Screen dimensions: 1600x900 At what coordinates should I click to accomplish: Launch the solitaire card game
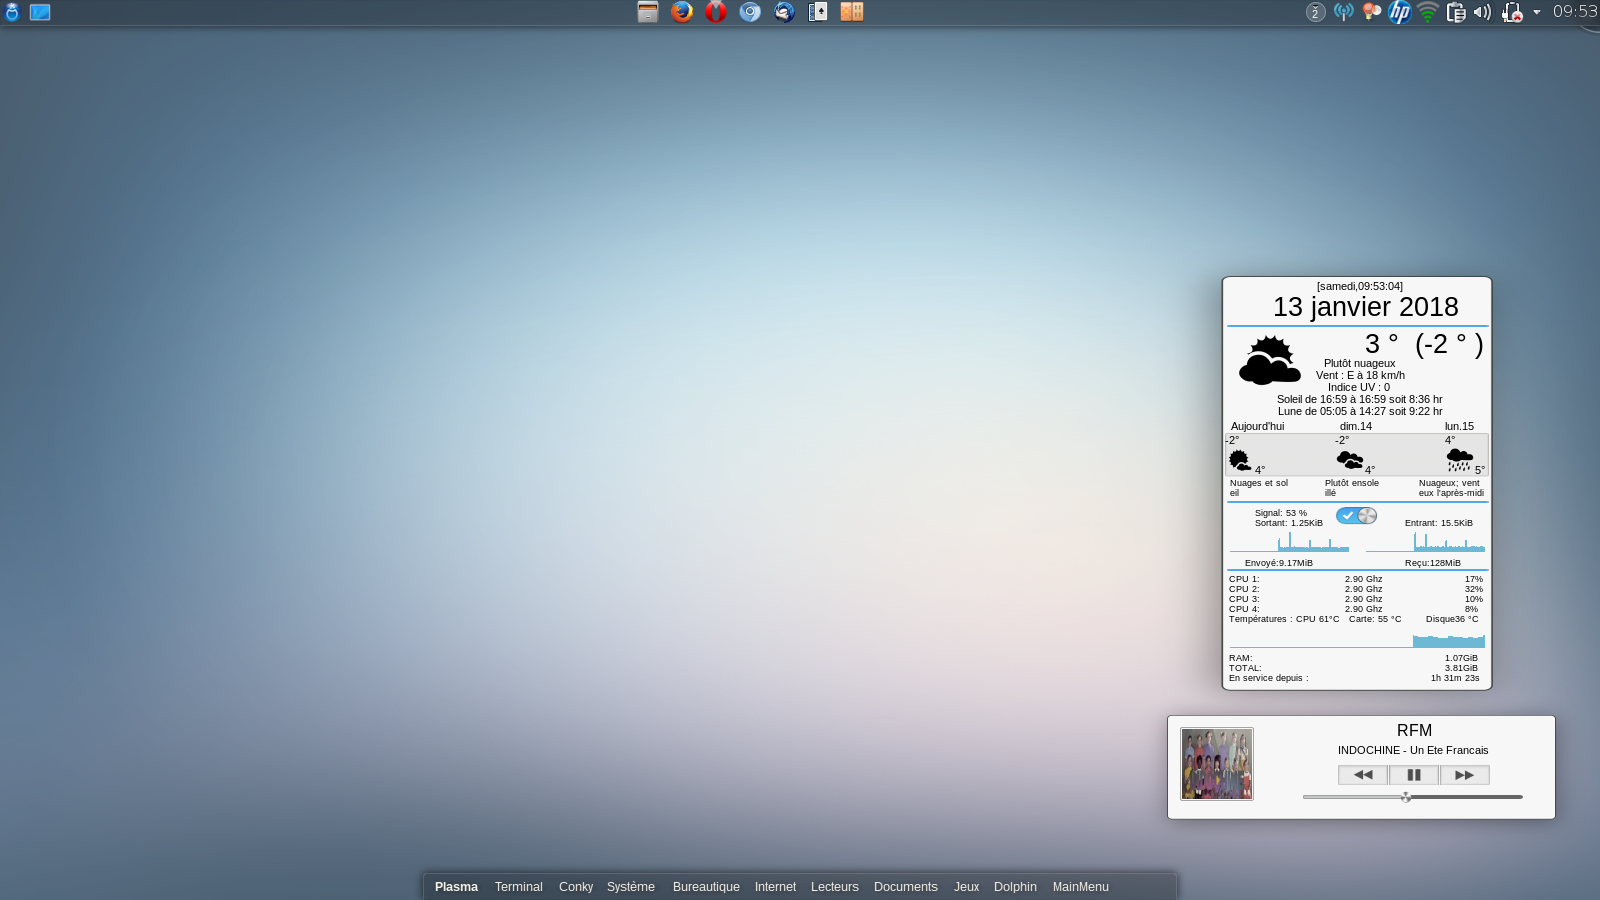[818, 12]
